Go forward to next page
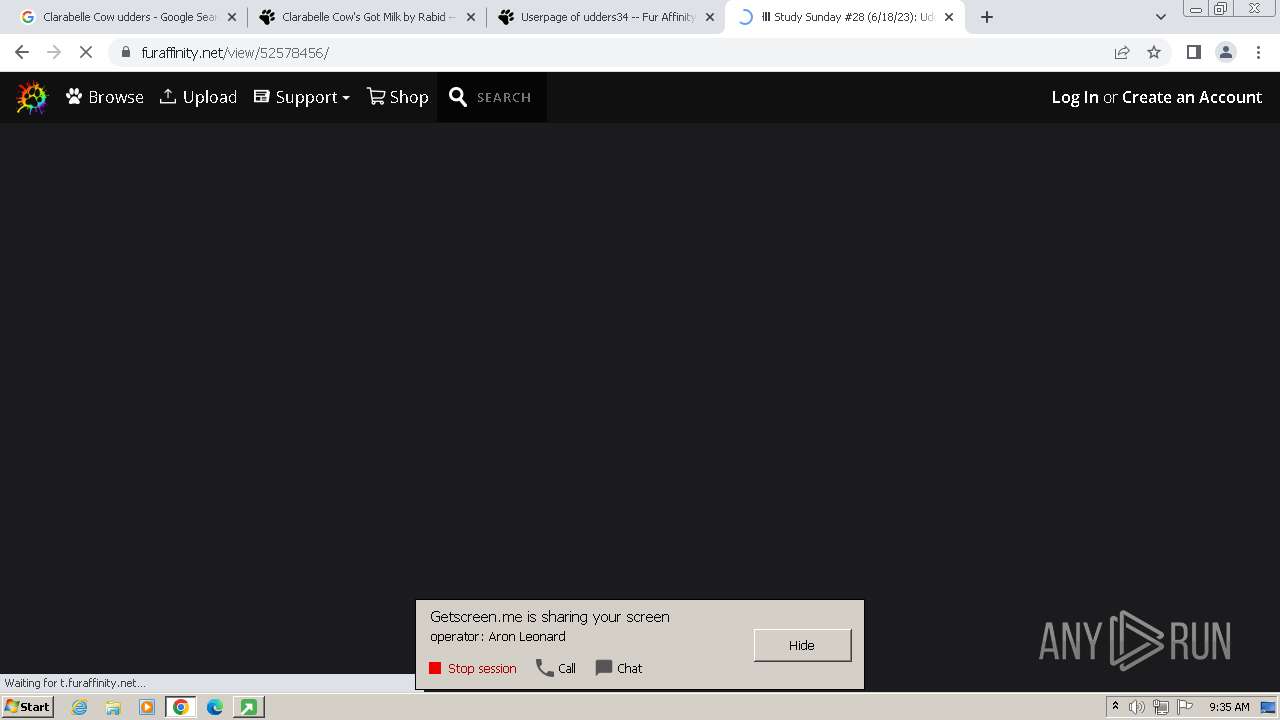1280x720 pixels. click(54, 52)
